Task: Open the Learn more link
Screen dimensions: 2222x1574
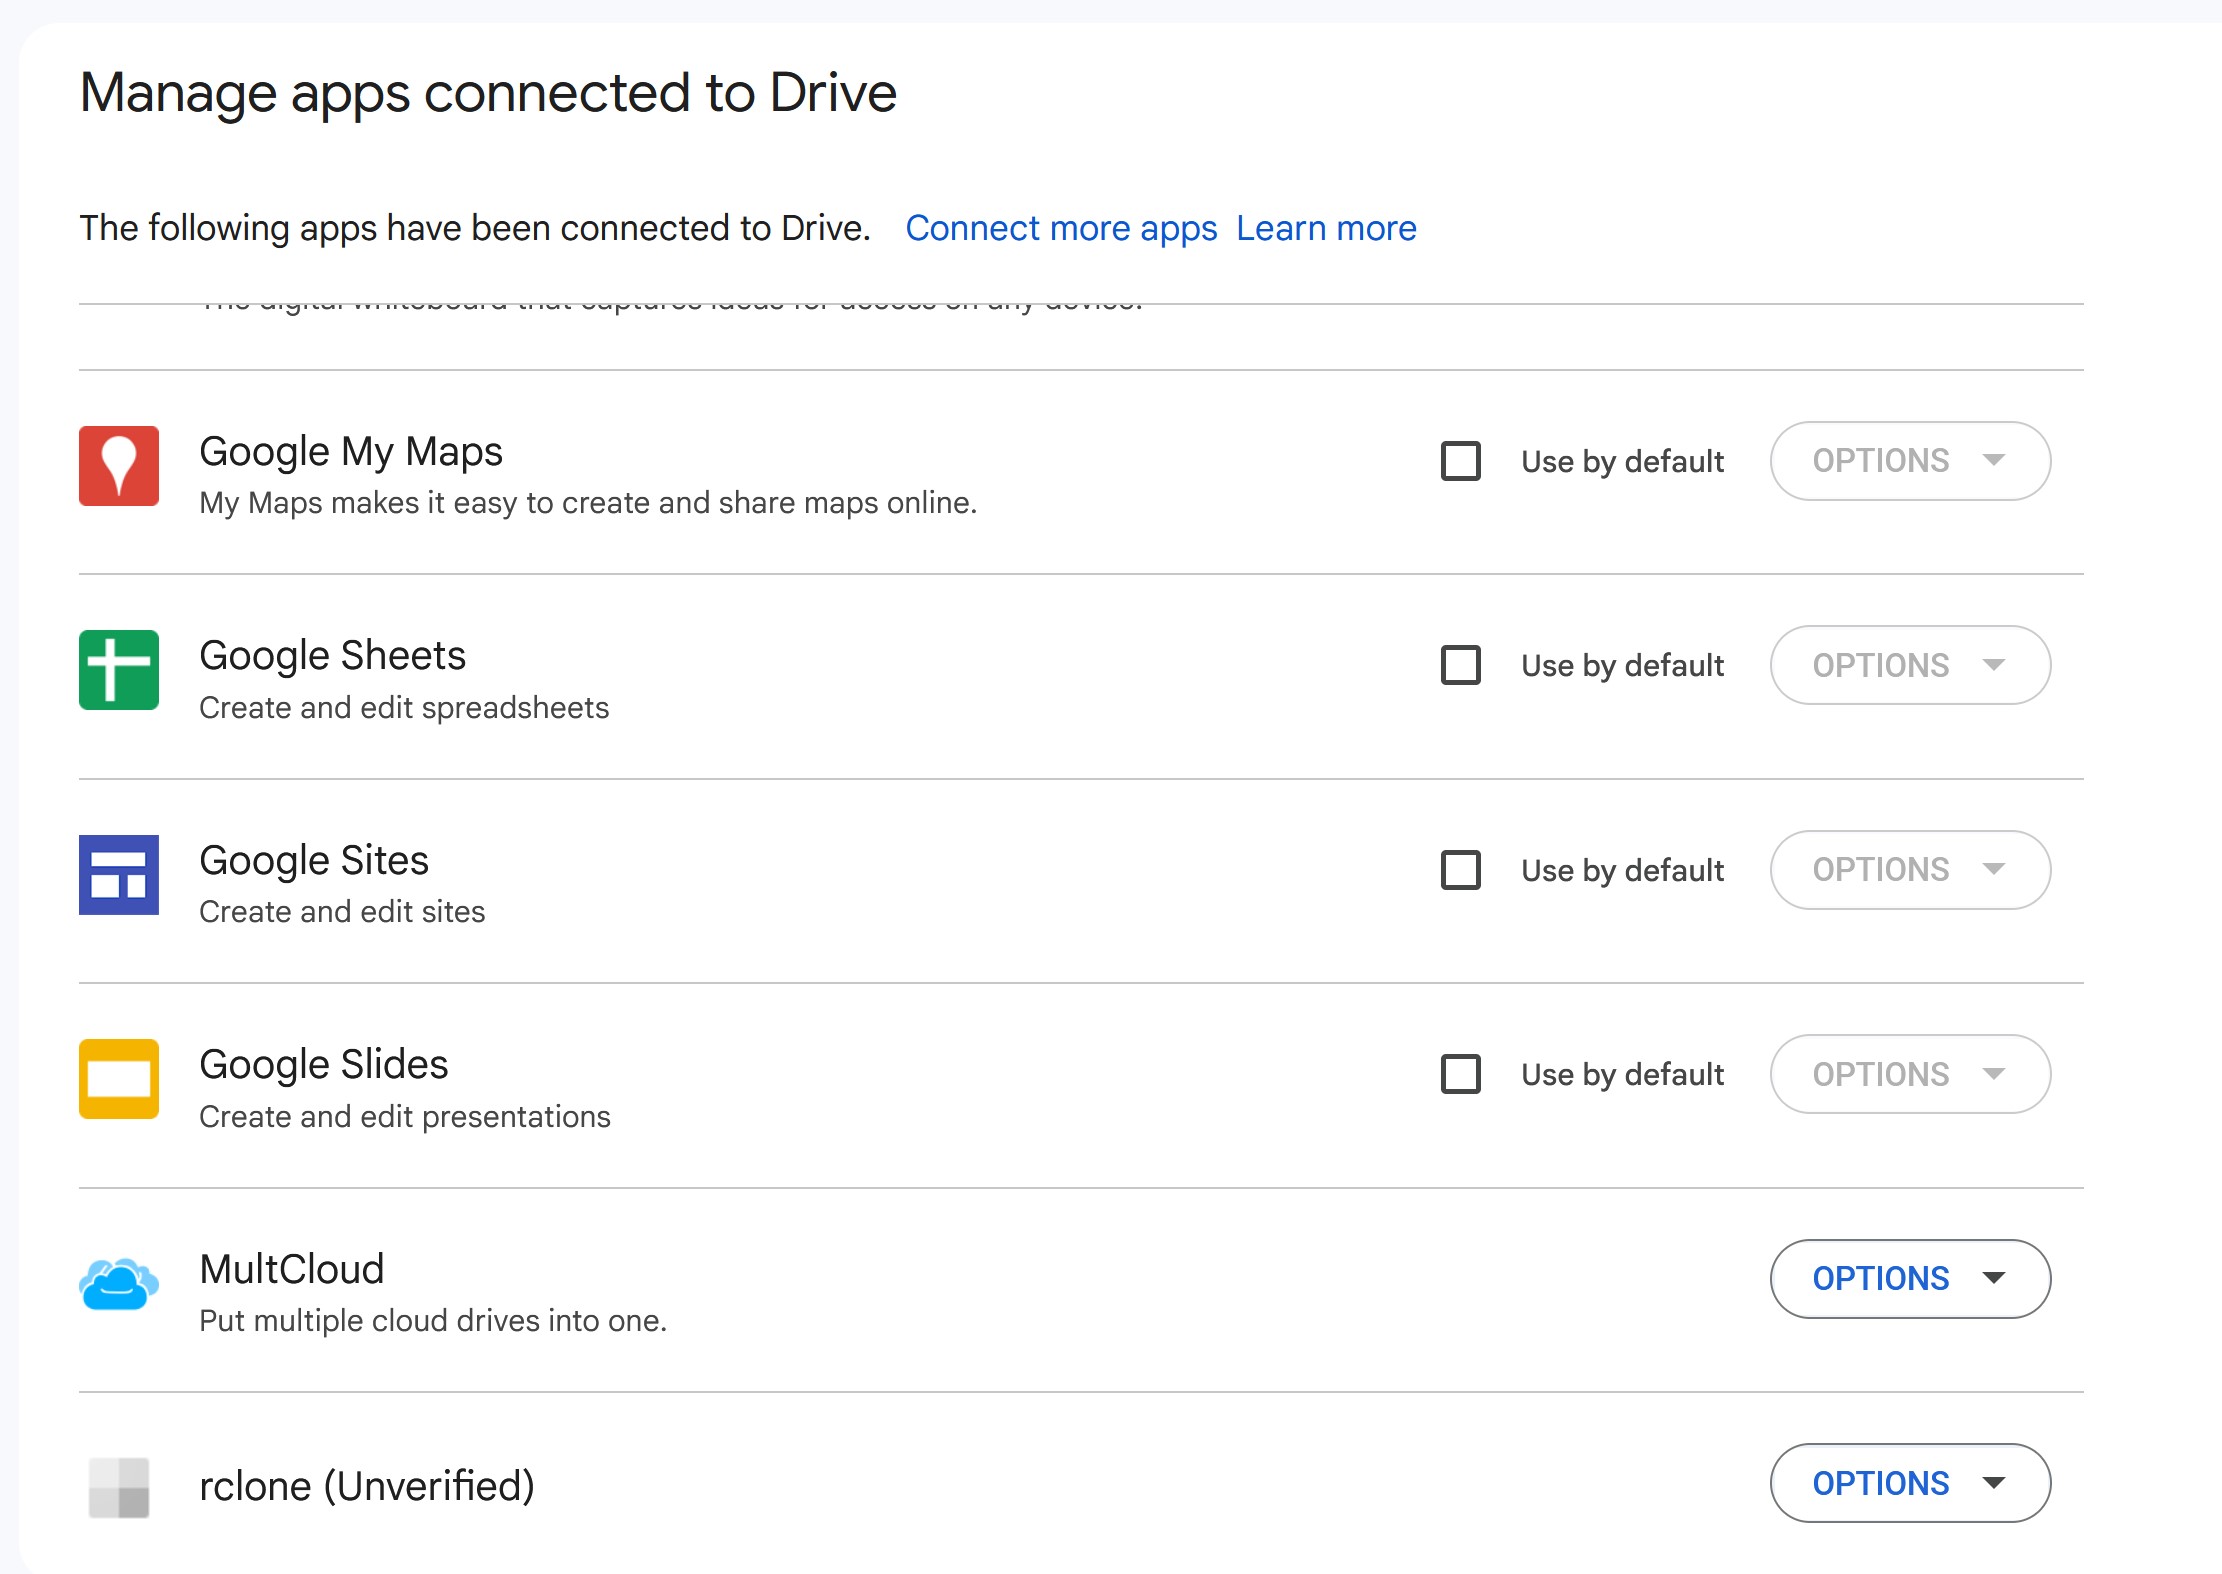Action: pos(1326,229)
